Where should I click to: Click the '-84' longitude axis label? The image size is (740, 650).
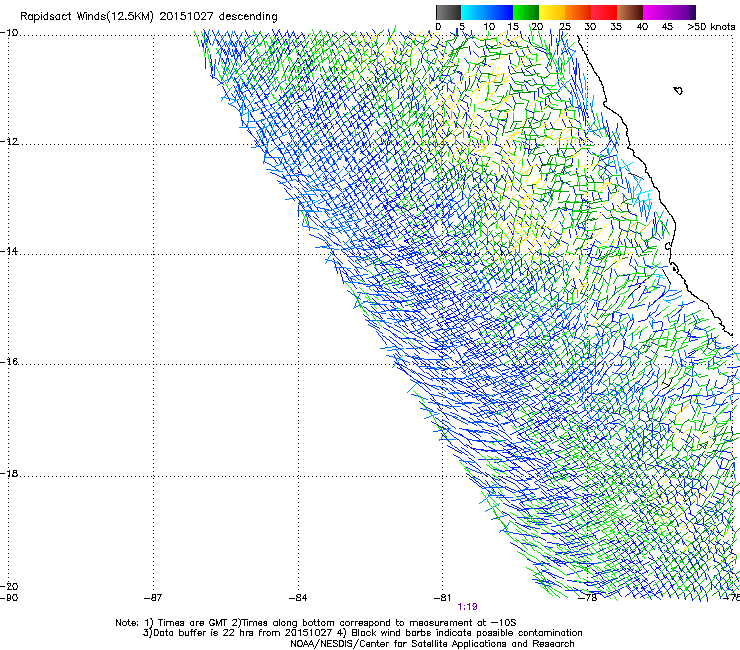[298, 598]
